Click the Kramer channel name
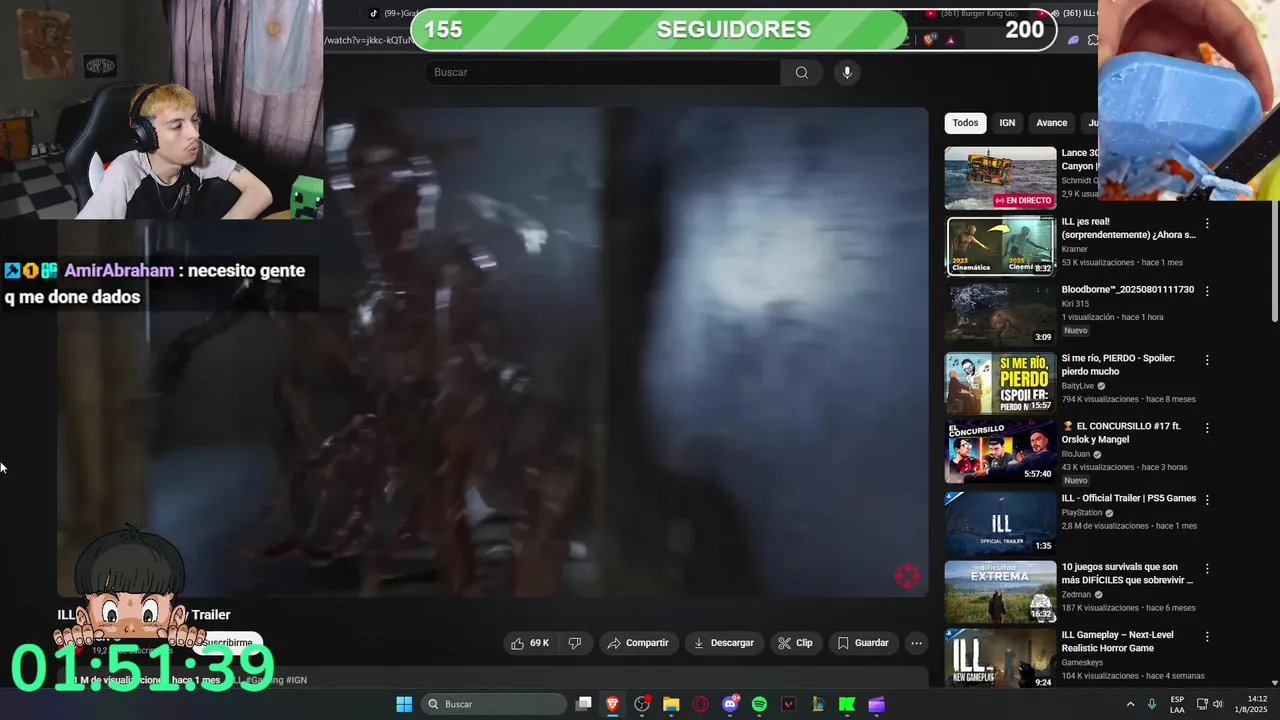The image size is (1280, 720). [1074, 249]
